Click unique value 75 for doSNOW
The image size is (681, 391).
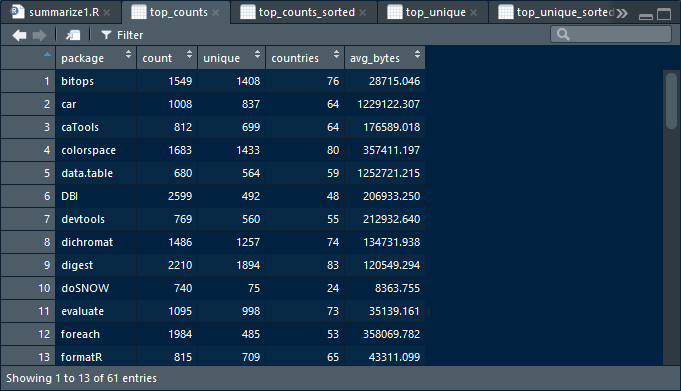click(254, 288)
